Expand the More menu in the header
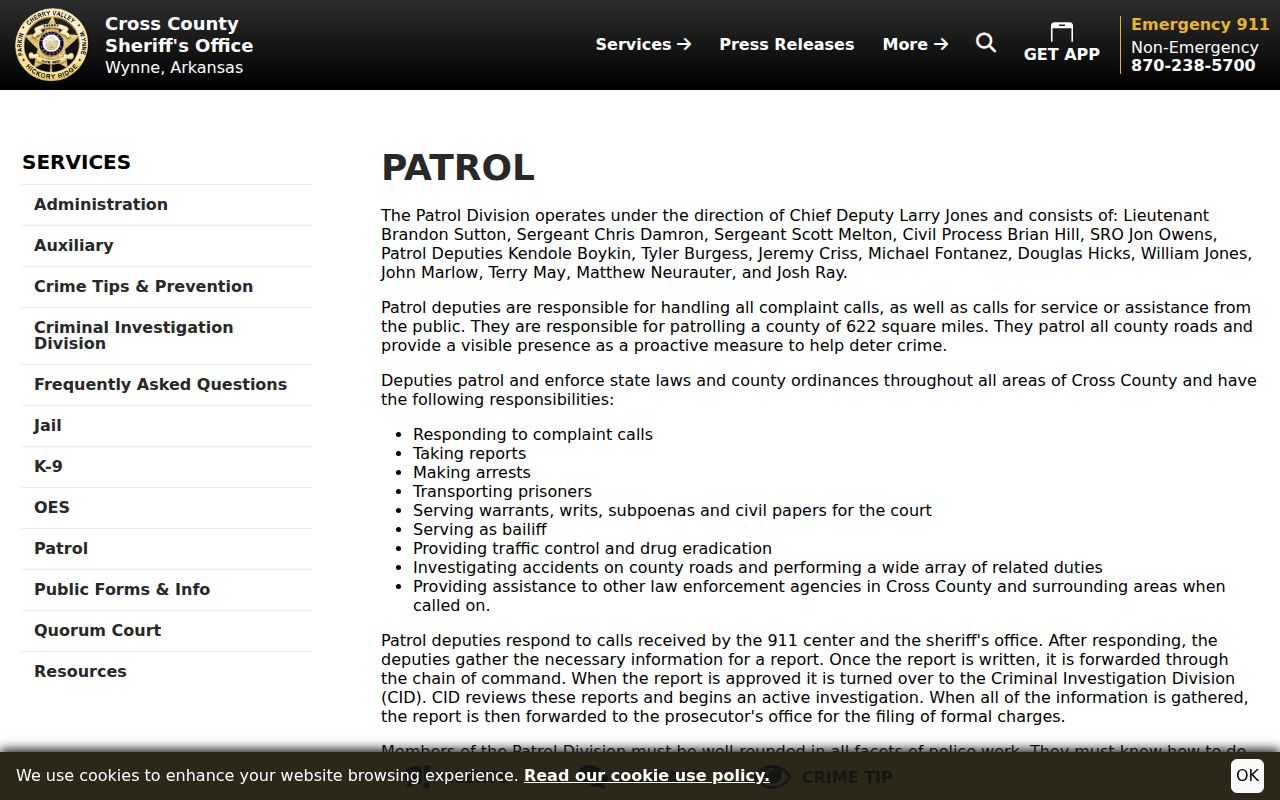Image resolution: width=1280 pixels, height=800 pixels. pos(915,44)
